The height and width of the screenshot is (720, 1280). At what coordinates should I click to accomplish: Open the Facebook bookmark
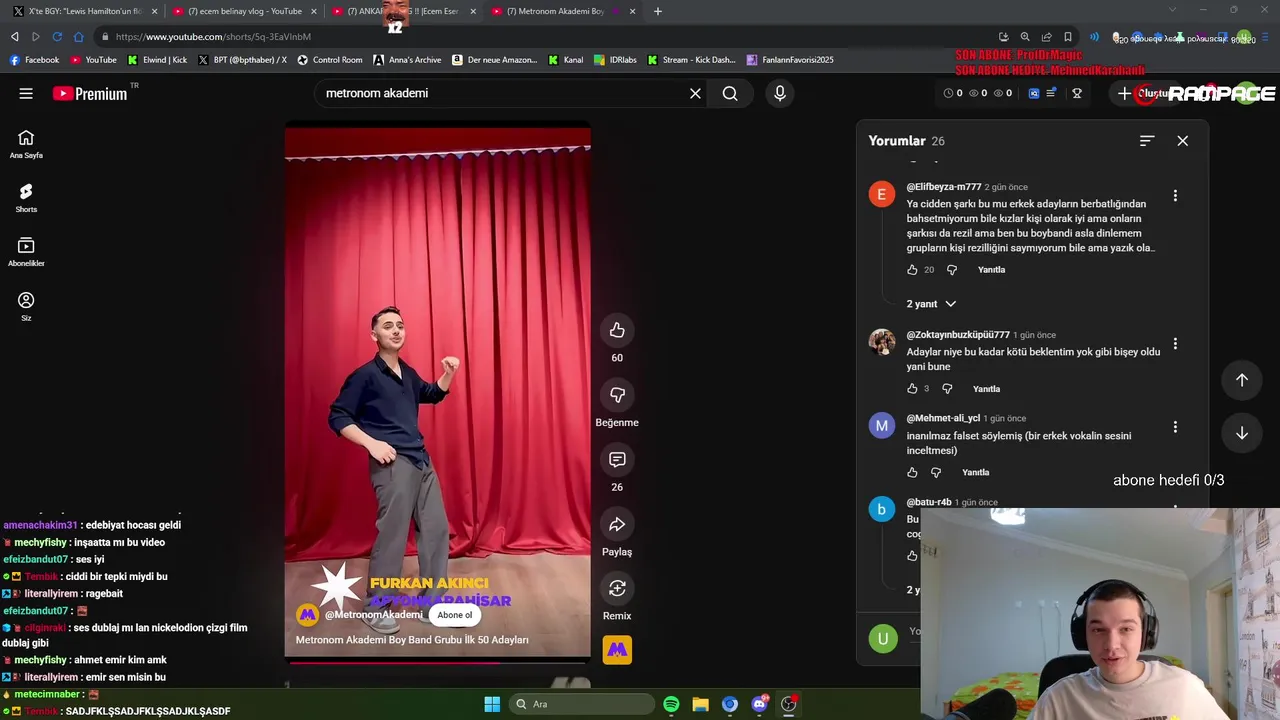point(34,60)
